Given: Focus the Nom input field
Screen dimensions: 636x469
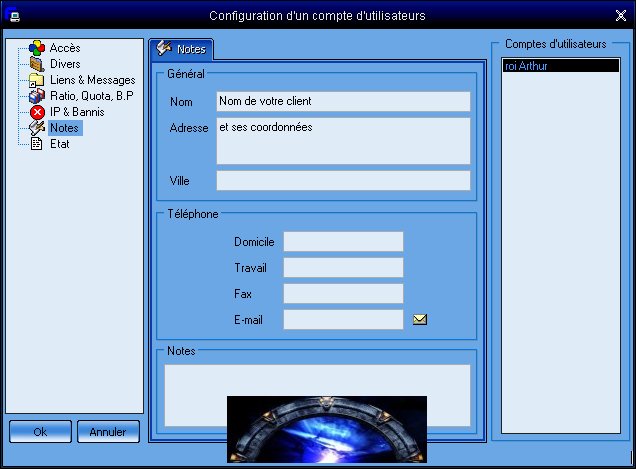Looking at the screenshot, I should [x=343, y=101].
